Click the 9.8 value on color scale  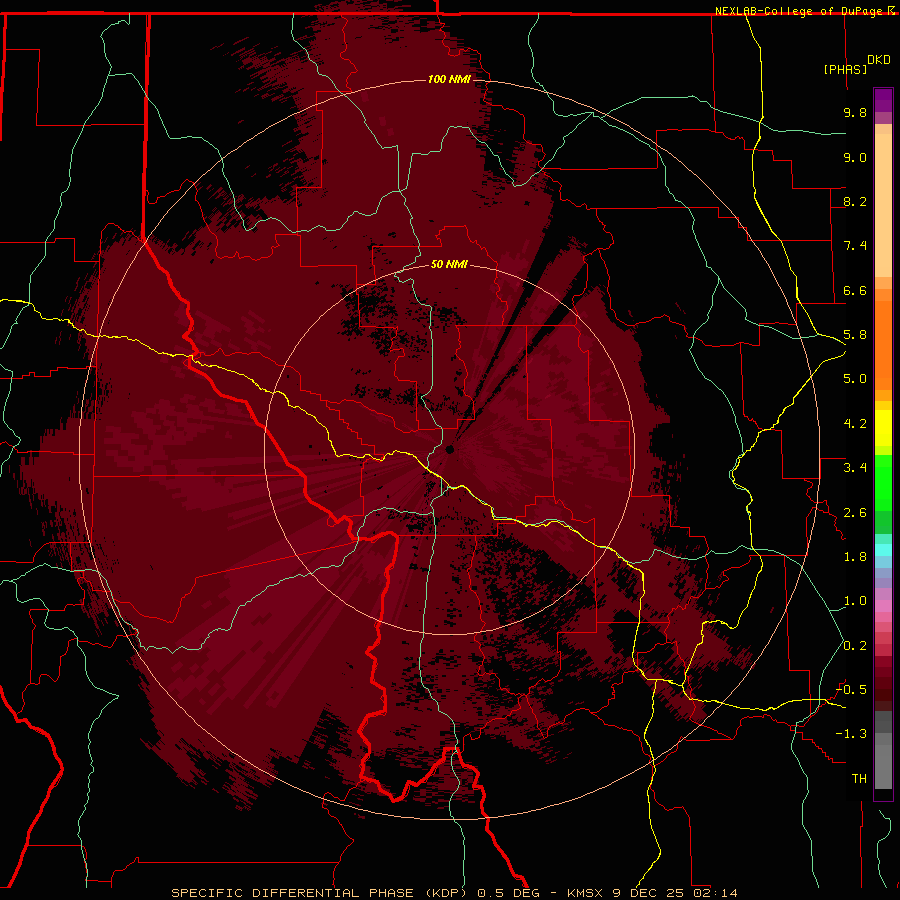pyautogui.click(x=855, y=112)
